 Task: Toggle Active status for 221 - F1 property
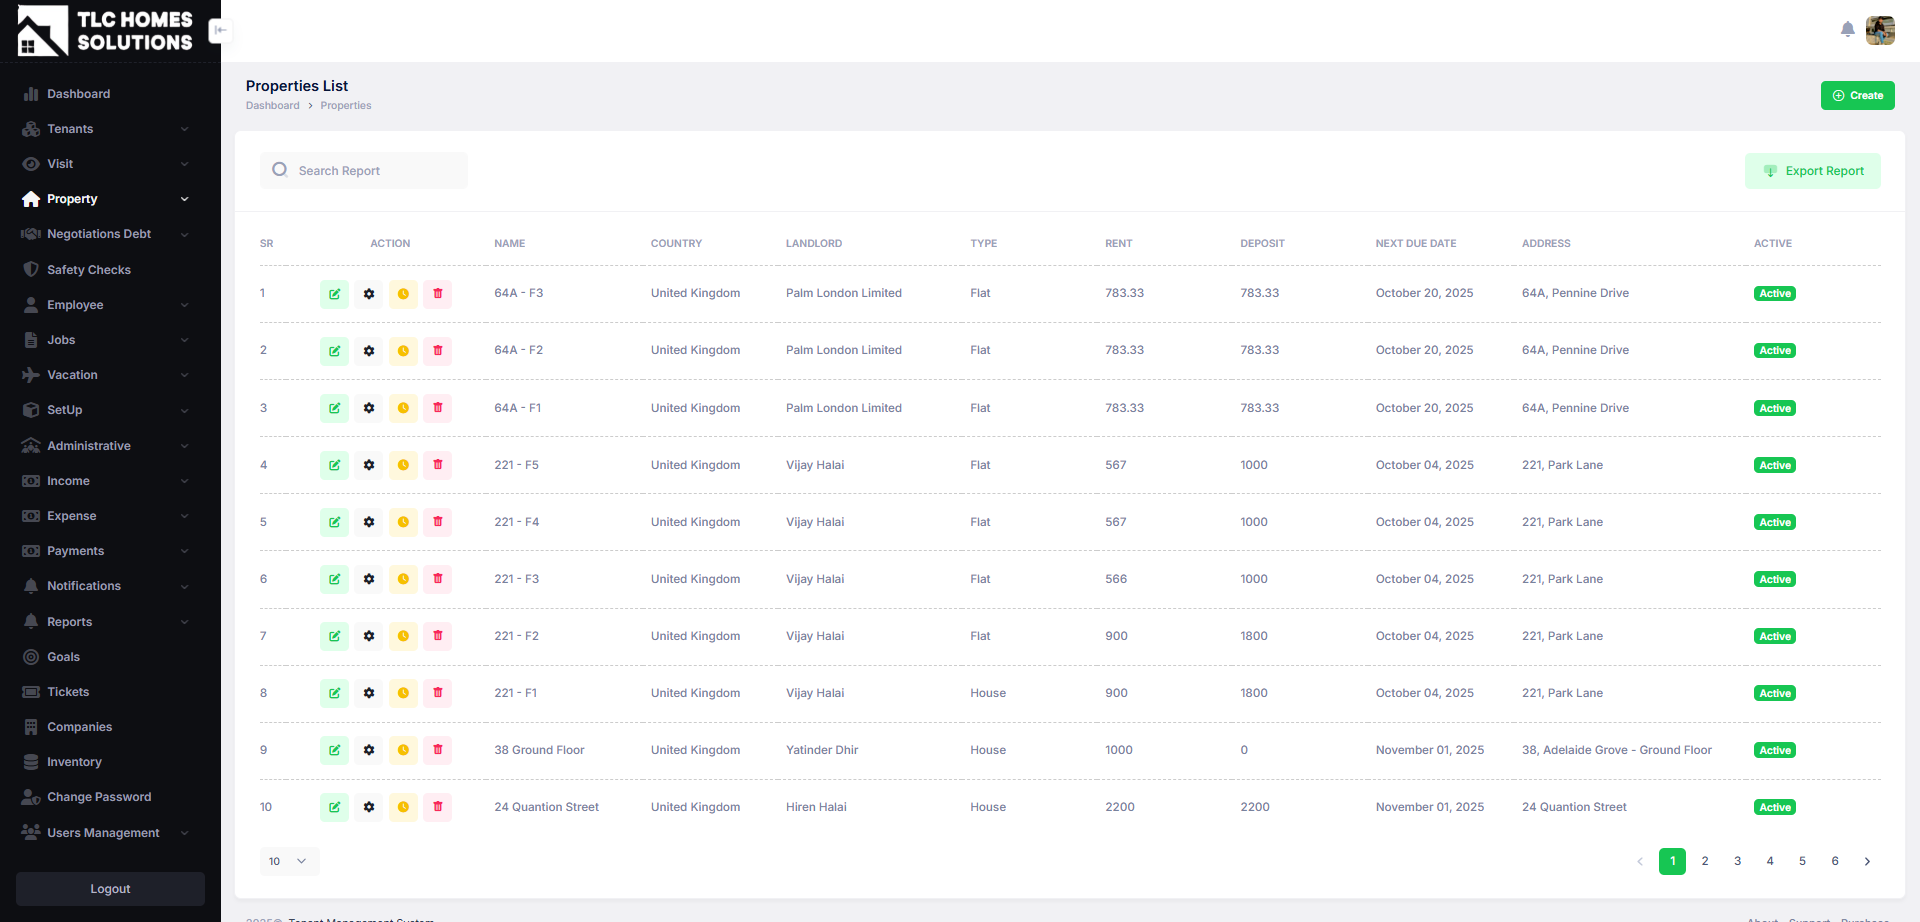tap(1774, 693)
